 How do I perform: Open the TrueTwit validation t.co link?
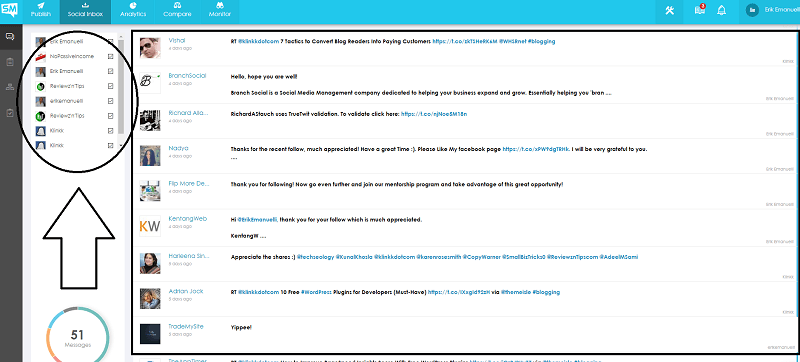coord(434,114)
